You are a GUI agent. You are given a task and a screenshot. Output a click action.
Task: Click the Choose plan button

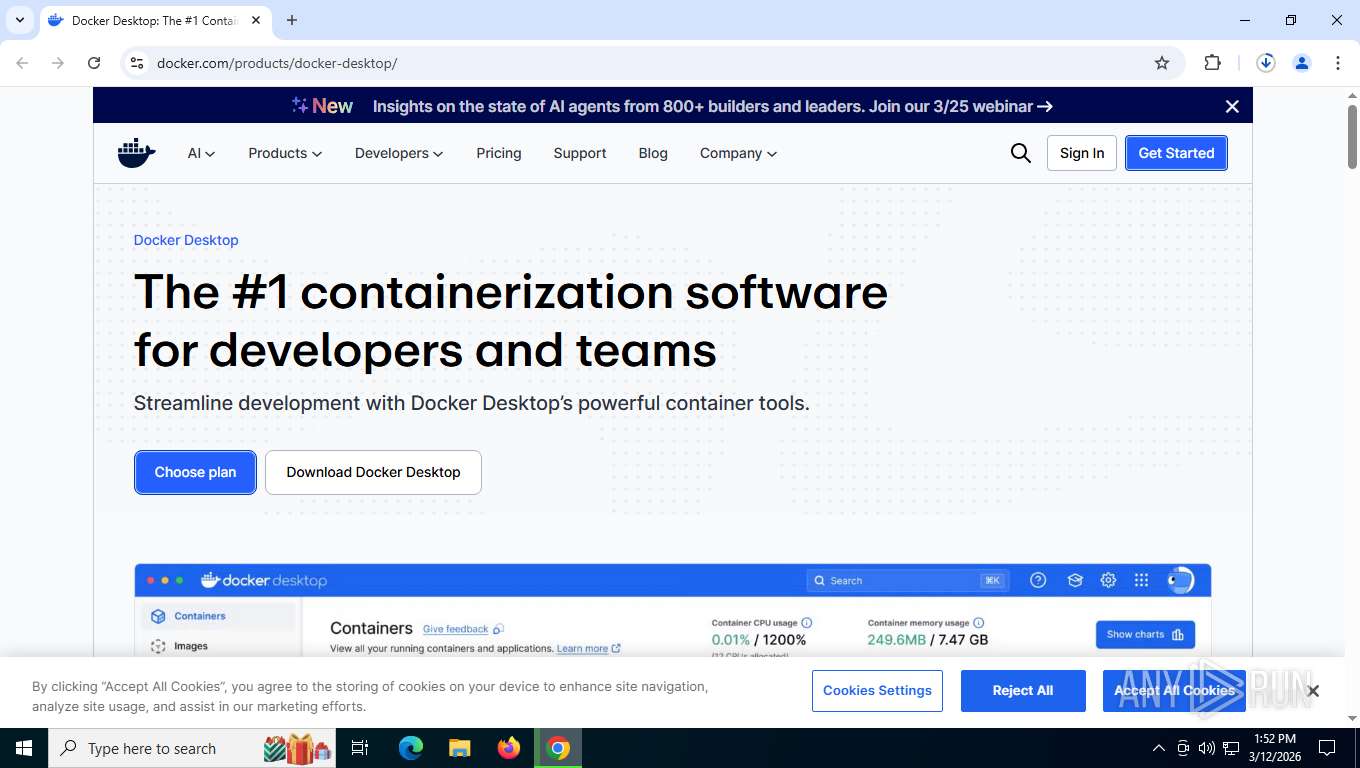[195, 472]
